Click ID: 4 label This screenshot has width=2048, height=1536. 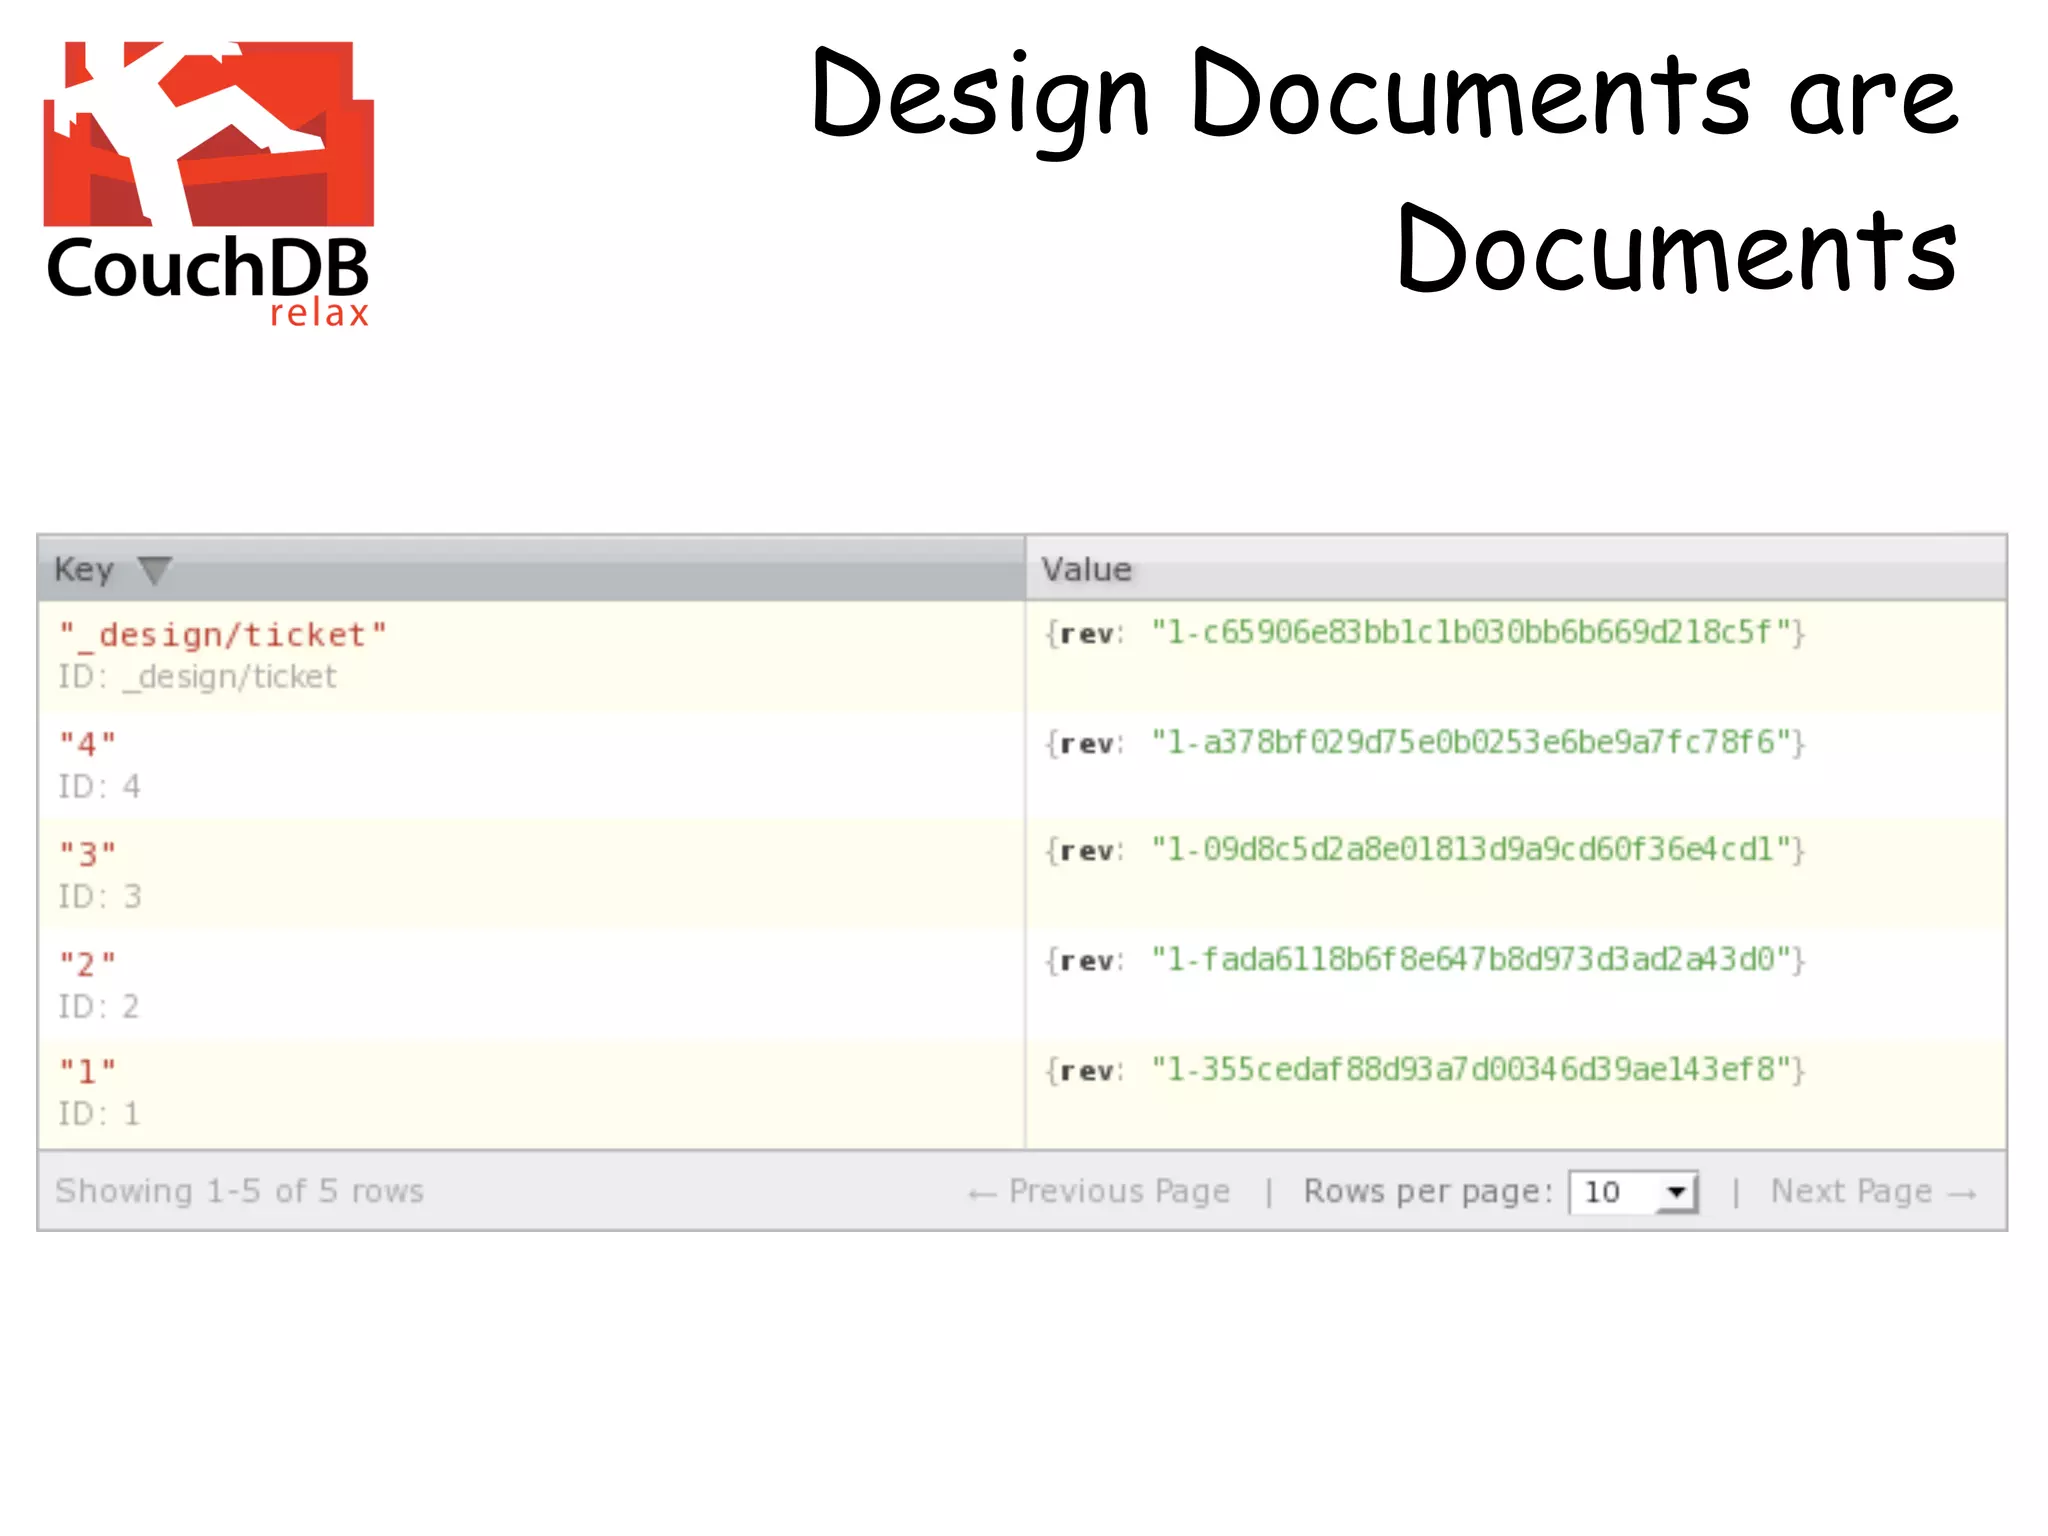pyautogui.click(x=99, y=787)
